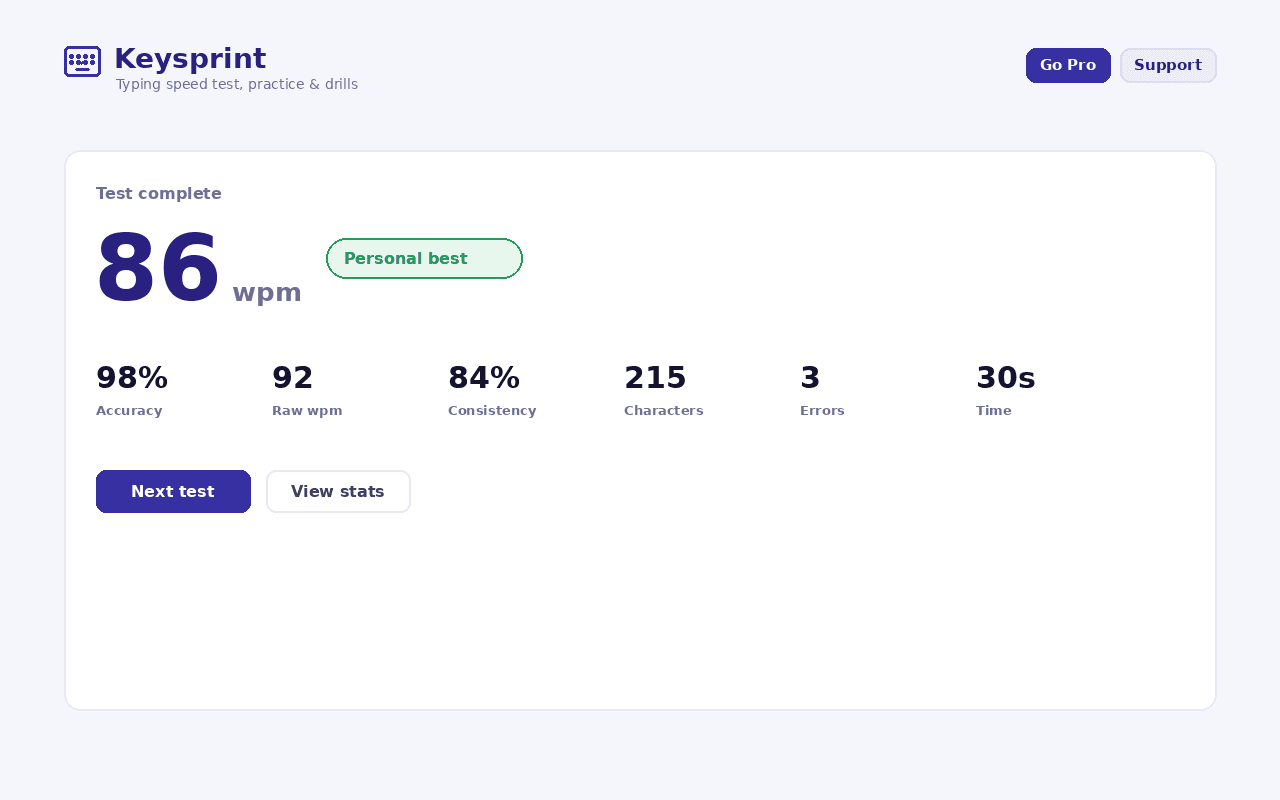Click the Consistency label
Screen dimensions: 1280x800
(492, 410)
